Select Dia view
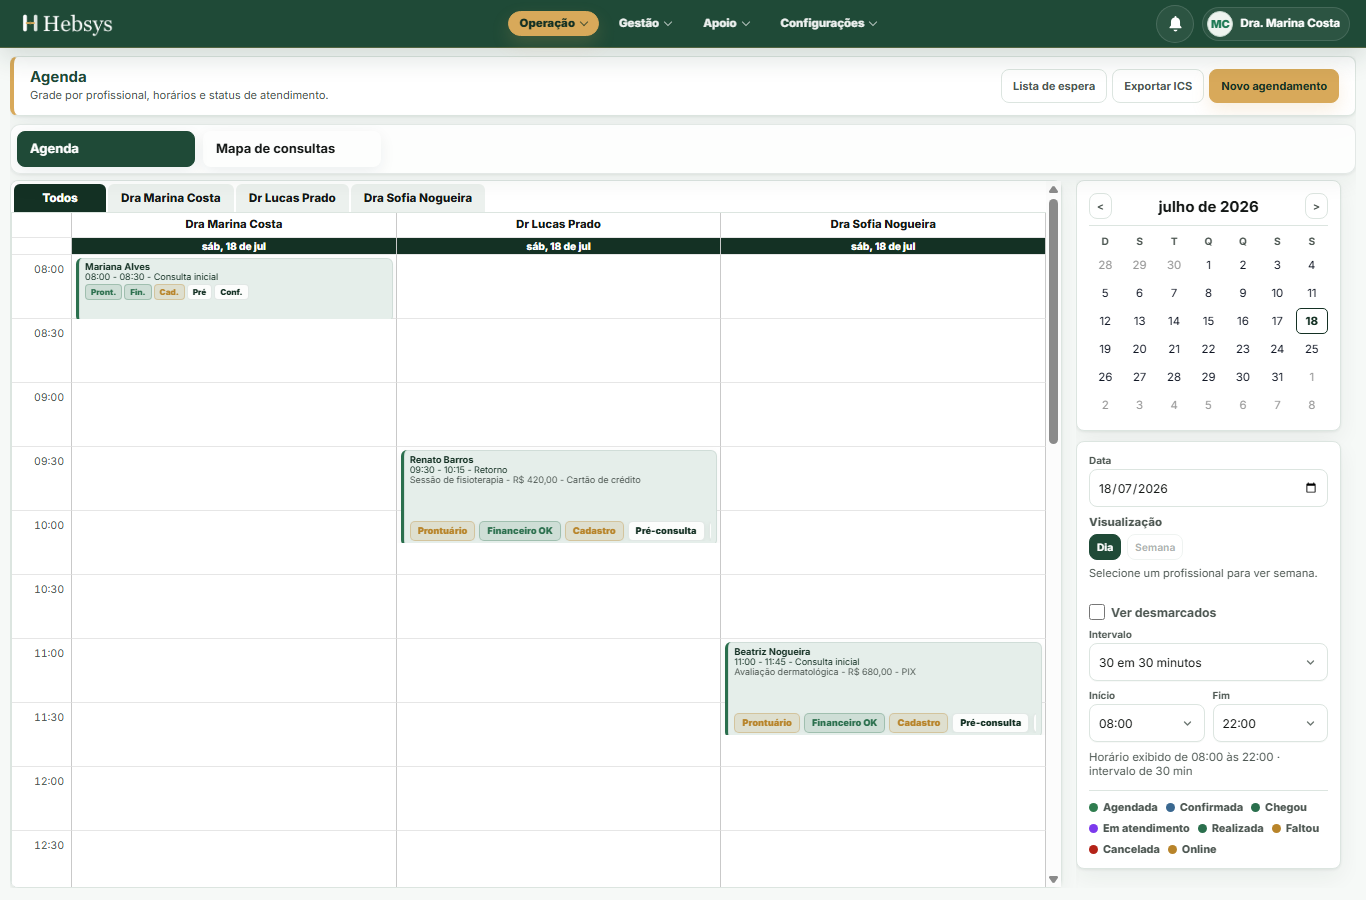This screenshot has height=900, width=1366. point(1105,547)
